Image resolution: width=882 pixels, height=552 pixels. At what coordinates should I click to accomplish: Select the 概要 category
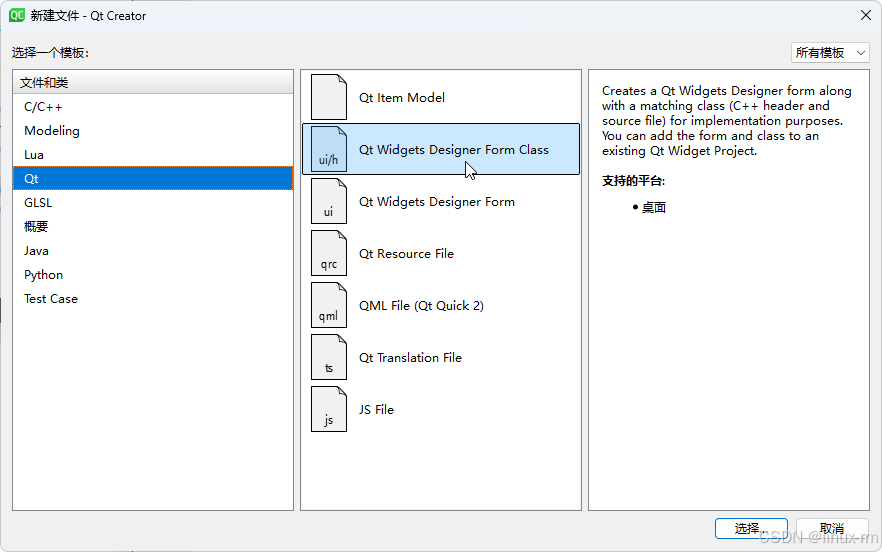(x=153, y=227)
